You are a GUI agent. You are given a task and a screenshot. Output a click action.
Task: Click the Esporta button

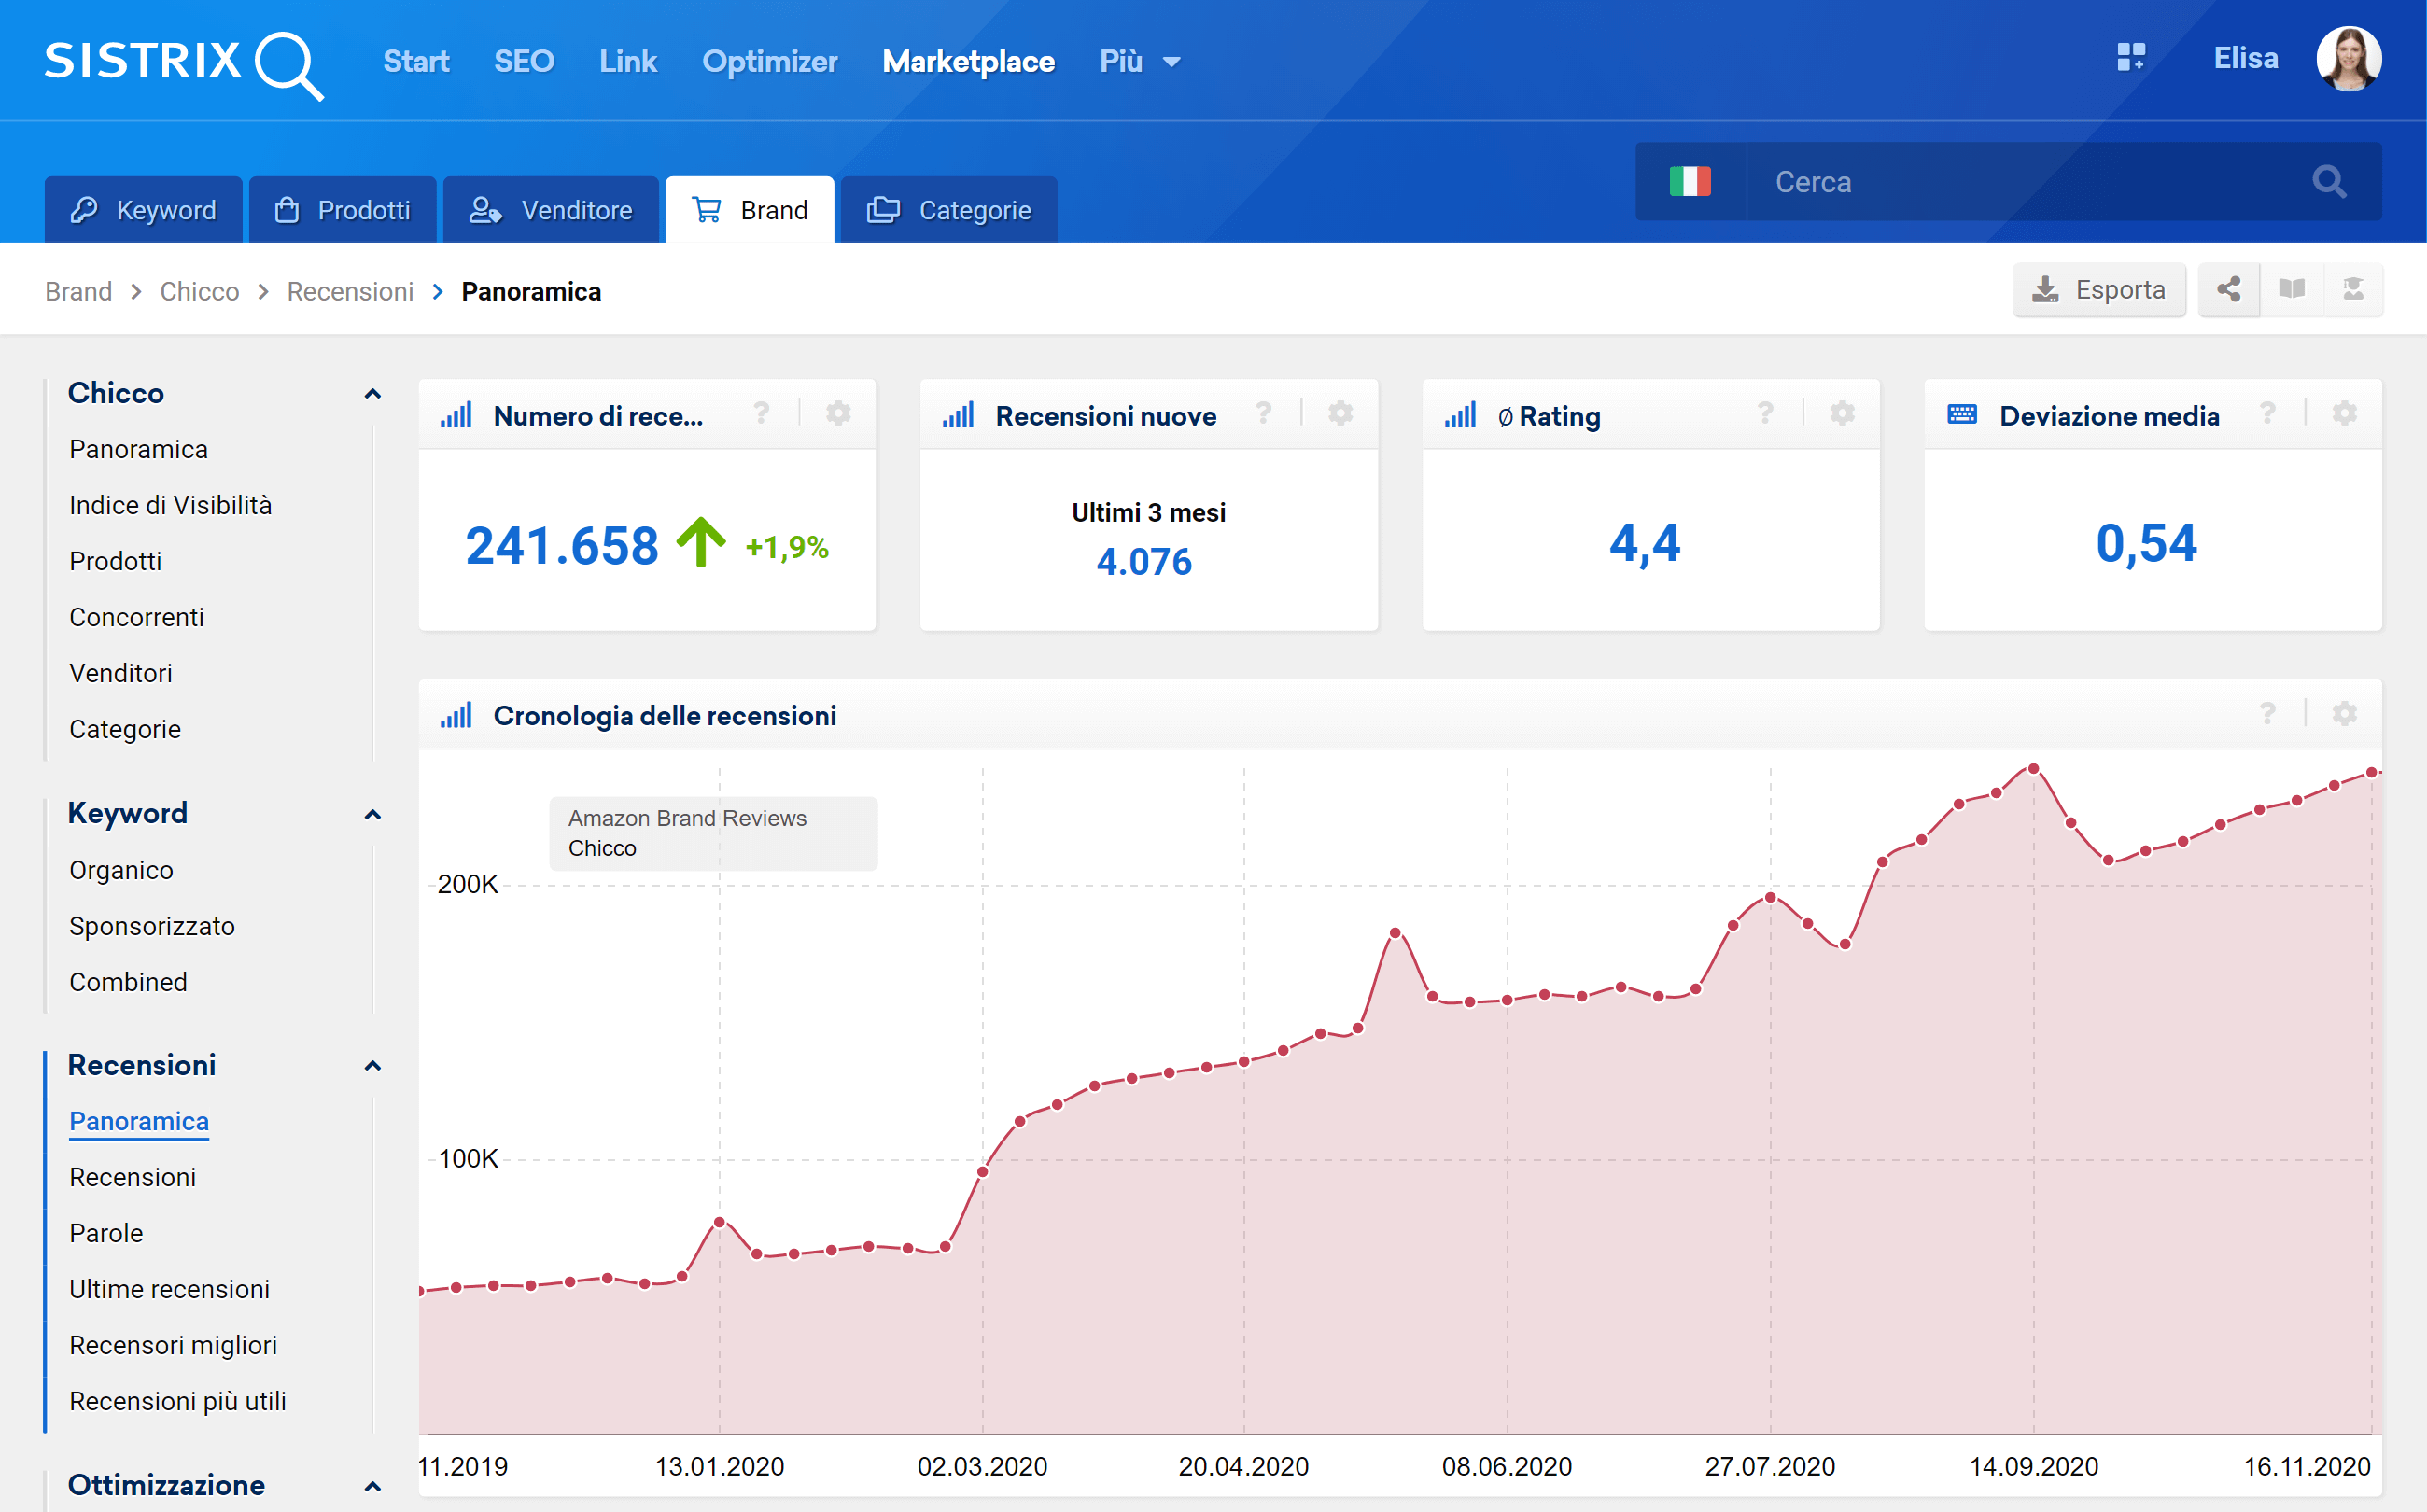(2099, 290)
